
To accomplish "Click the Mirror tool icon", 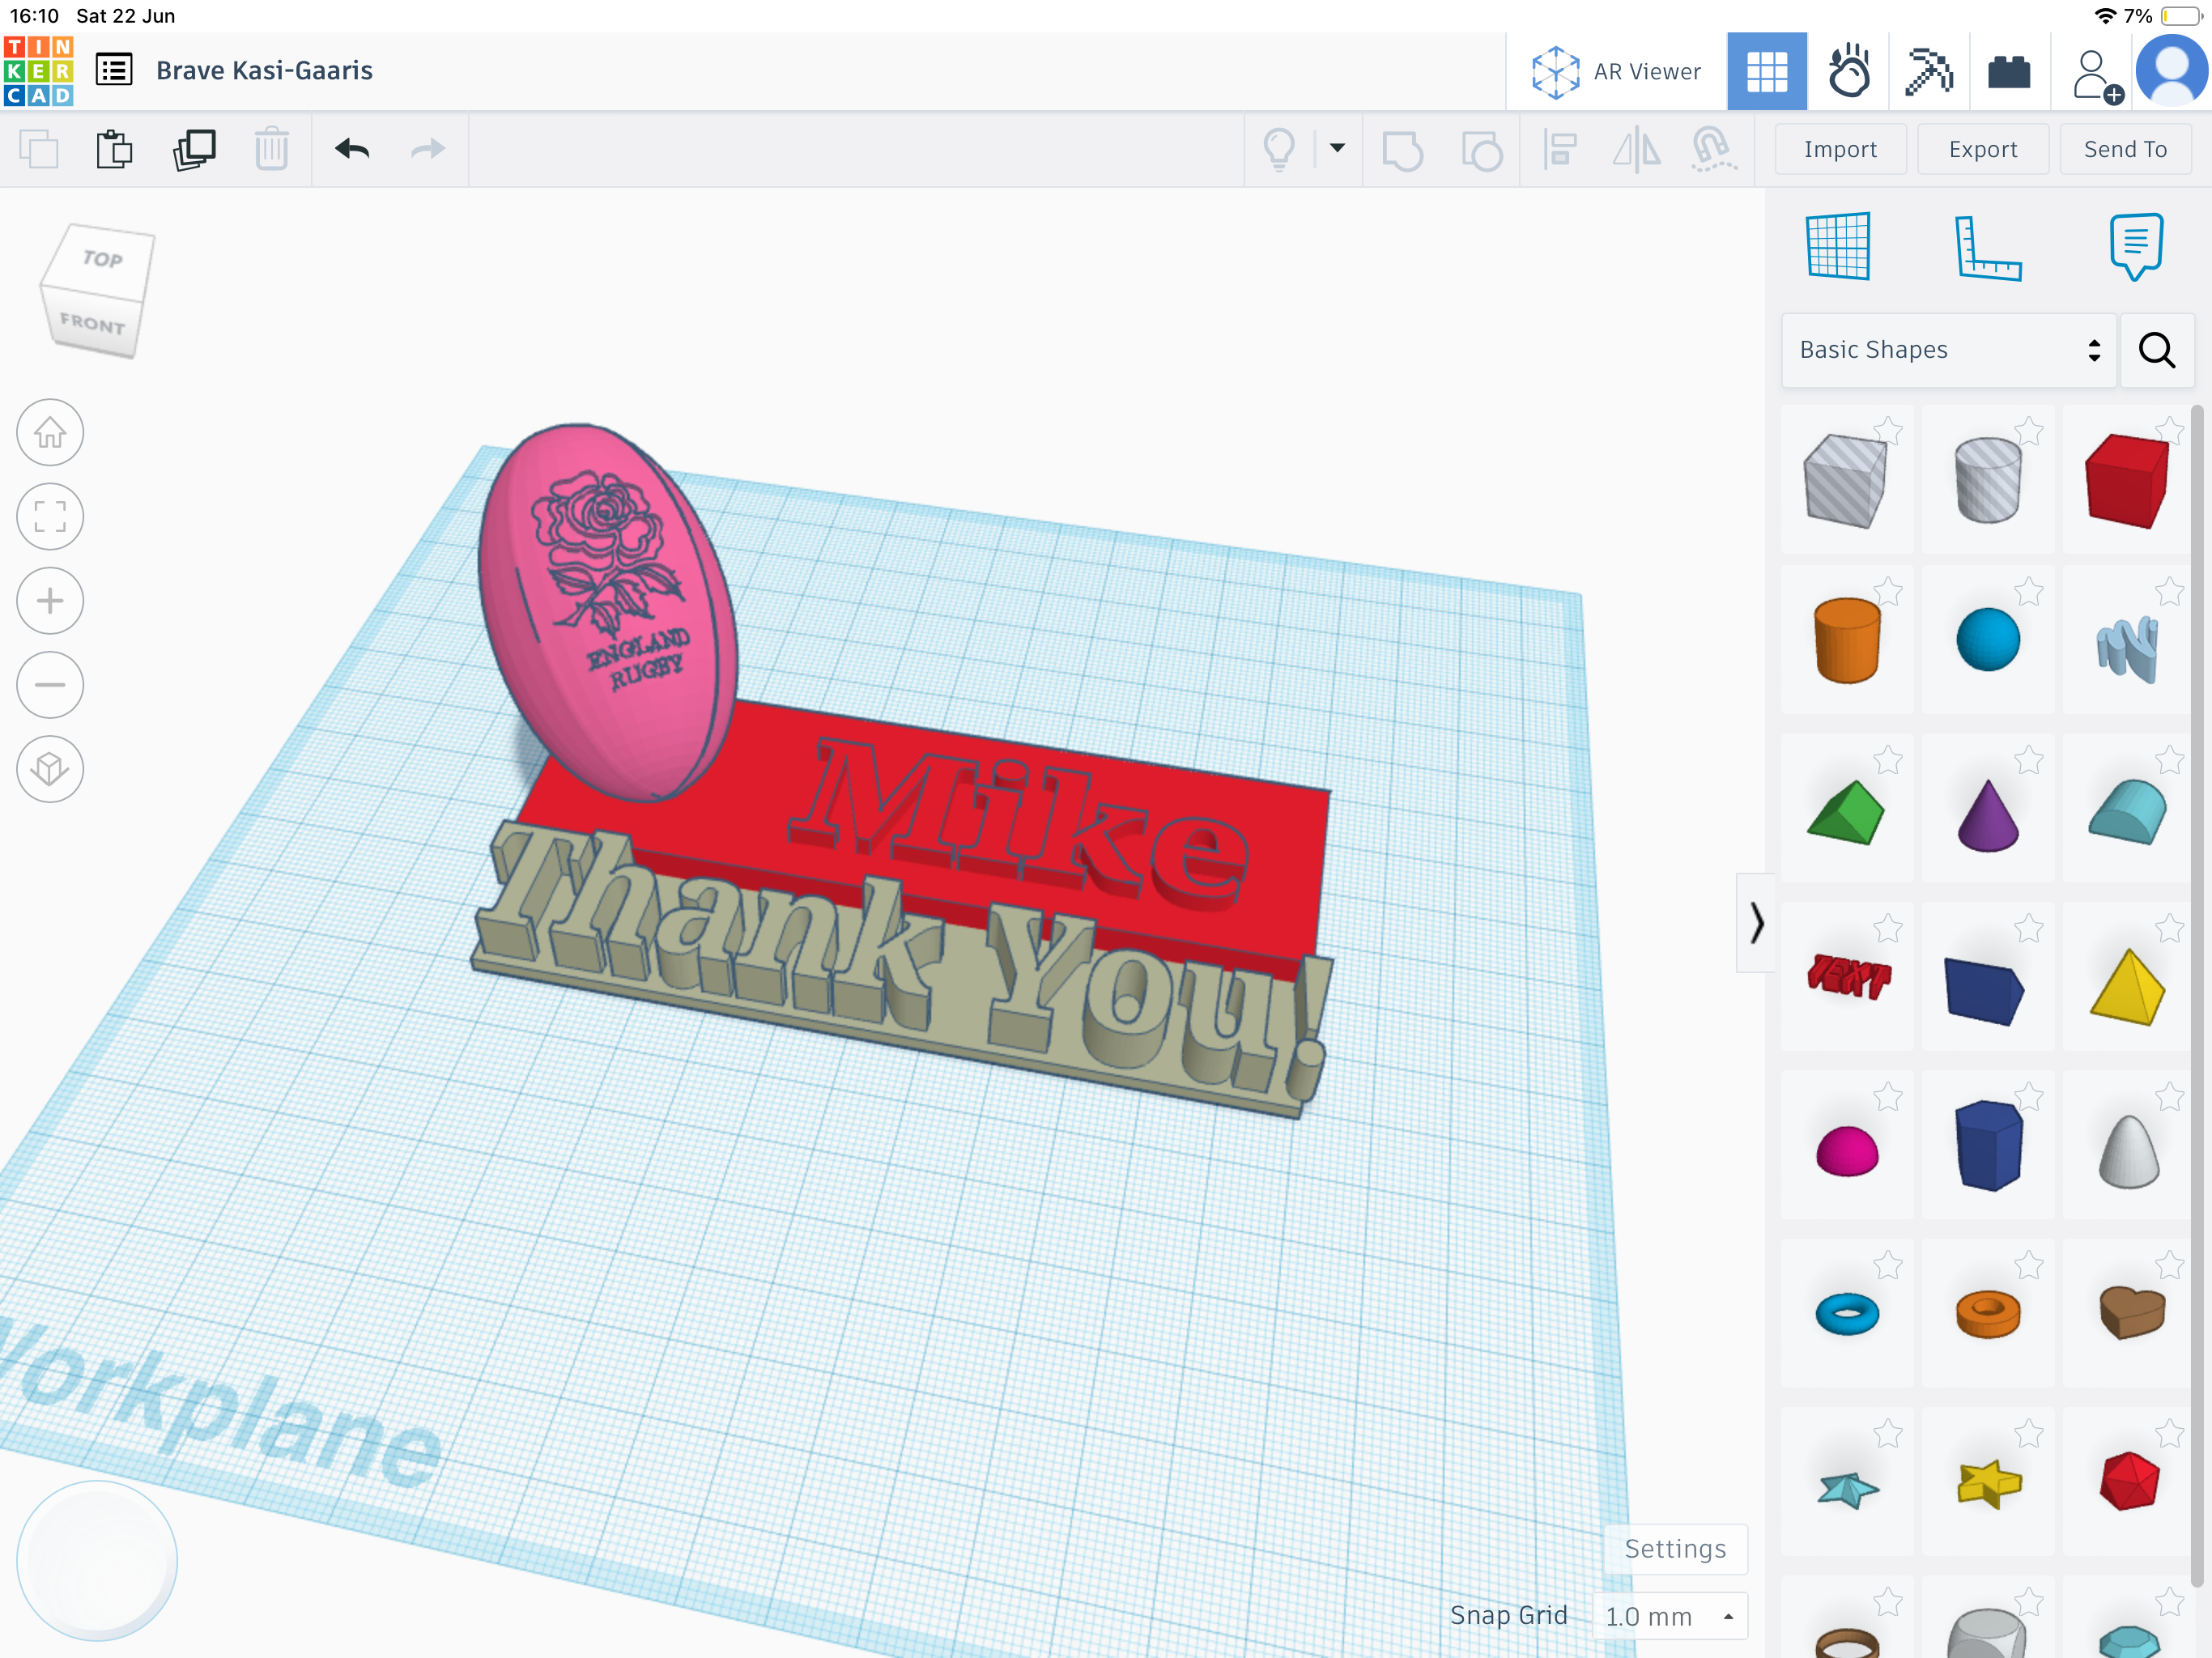I will click(x=1636, y=150).
